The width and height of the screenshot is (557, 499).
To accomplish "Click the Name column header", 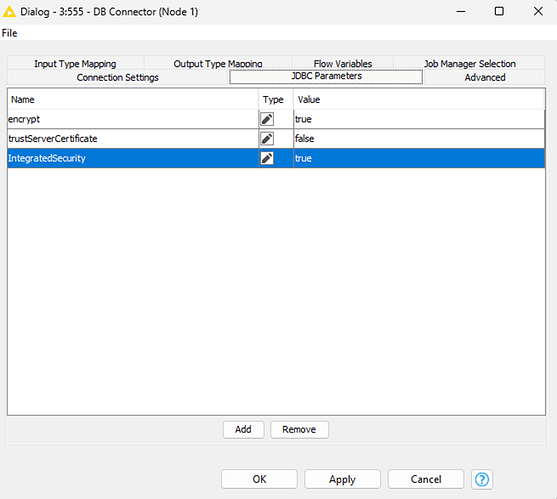I will [x=133, y=99].
